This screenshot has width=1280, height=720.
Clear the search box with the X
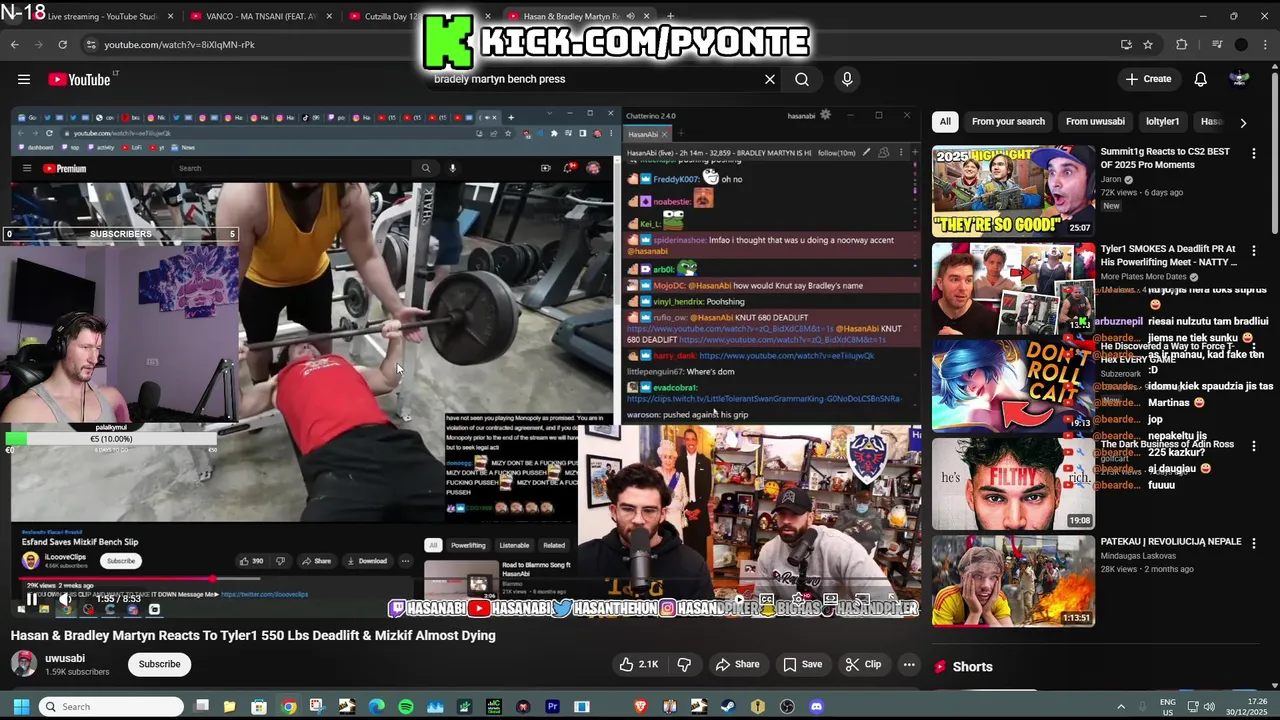[x=770, y=79]
